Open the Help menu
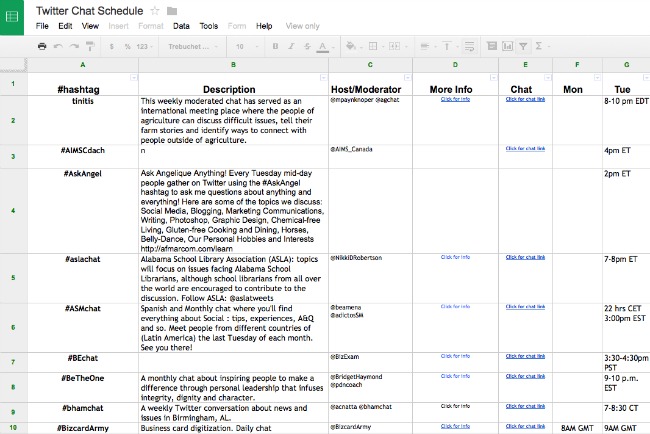Viewport: 650px width, 434px height. click(264, 26)
